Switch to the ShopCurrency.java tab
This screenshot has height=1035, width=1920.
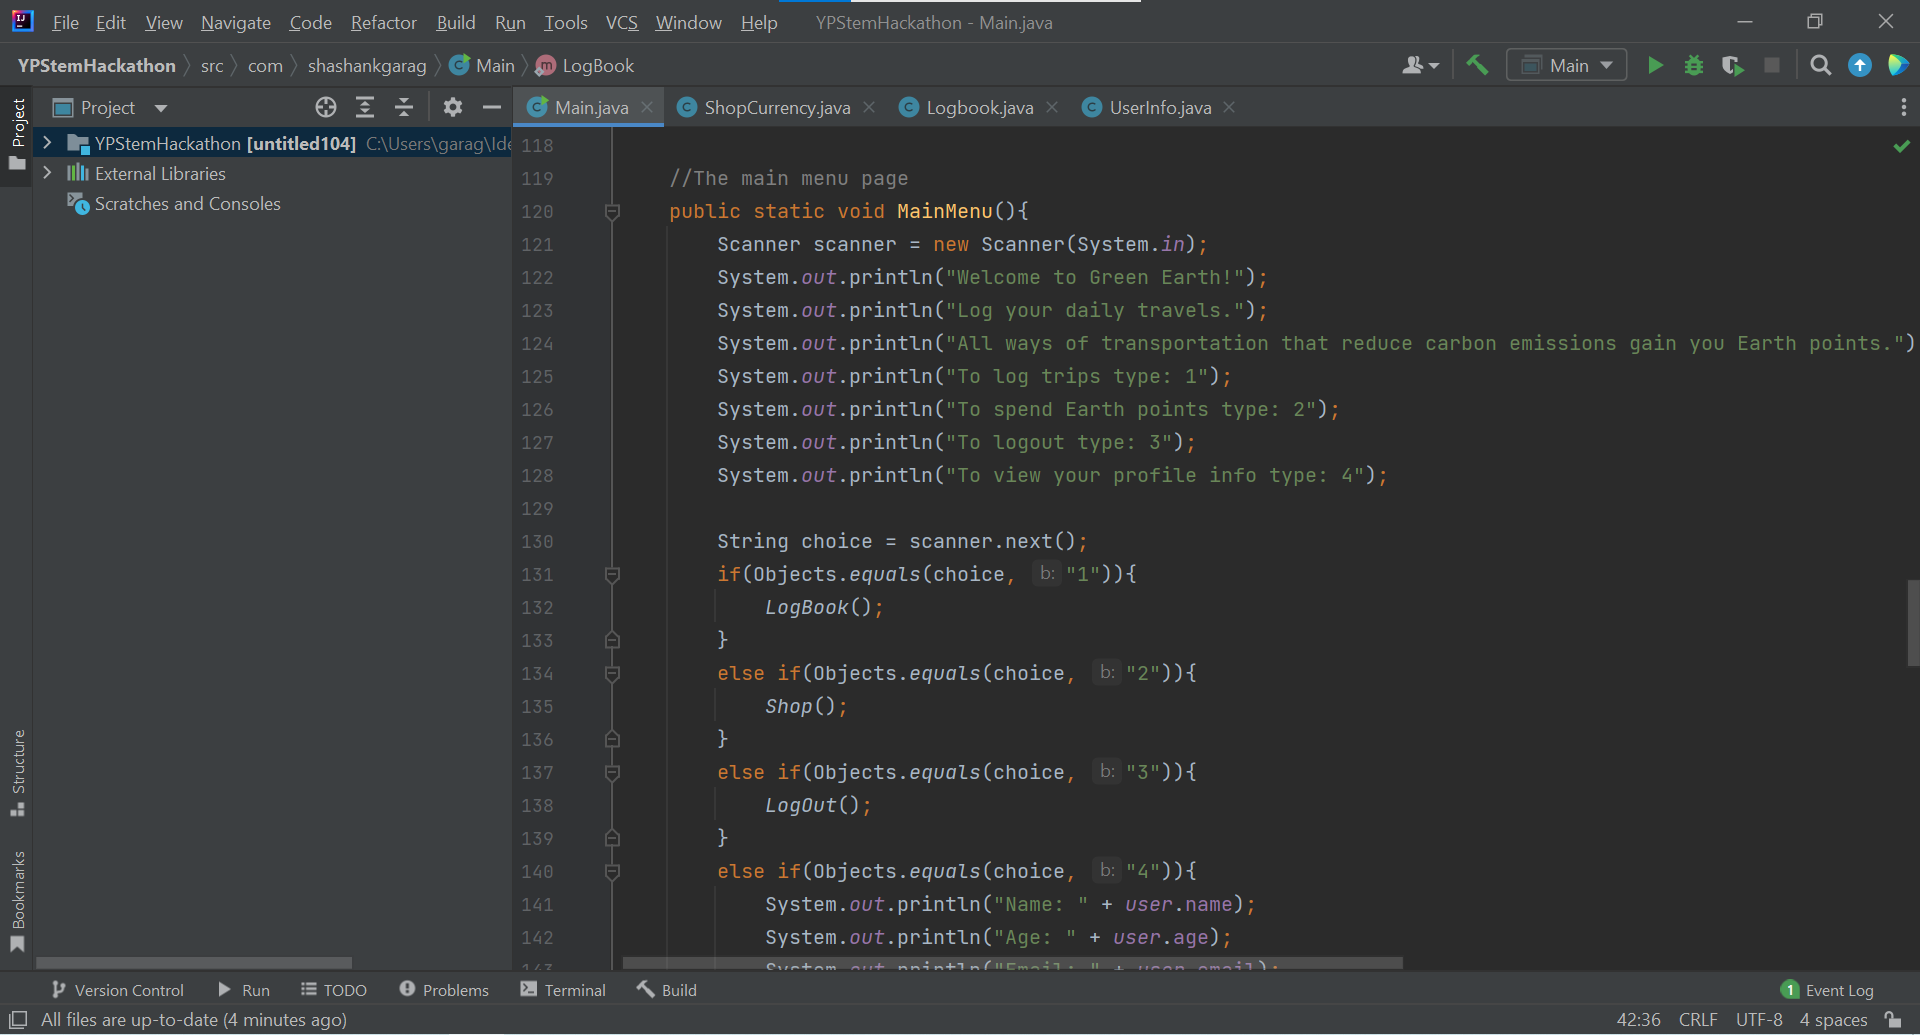point(776,108)
